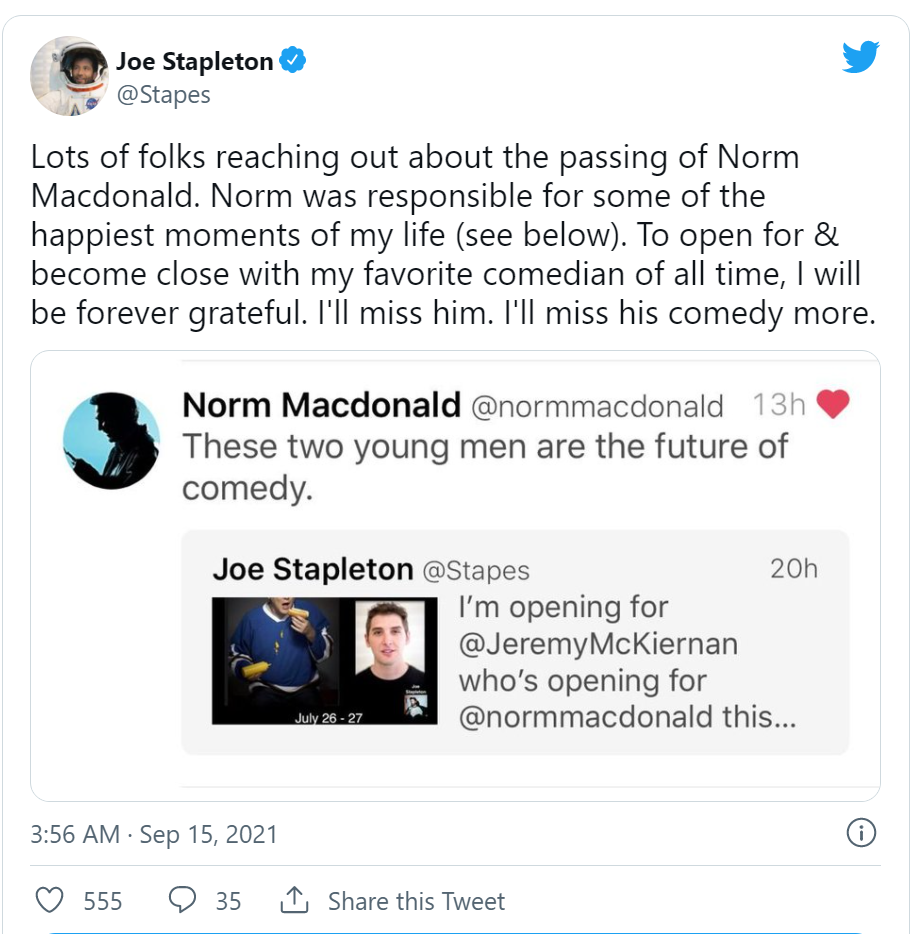Click the 555 likes count

[102, 901]
